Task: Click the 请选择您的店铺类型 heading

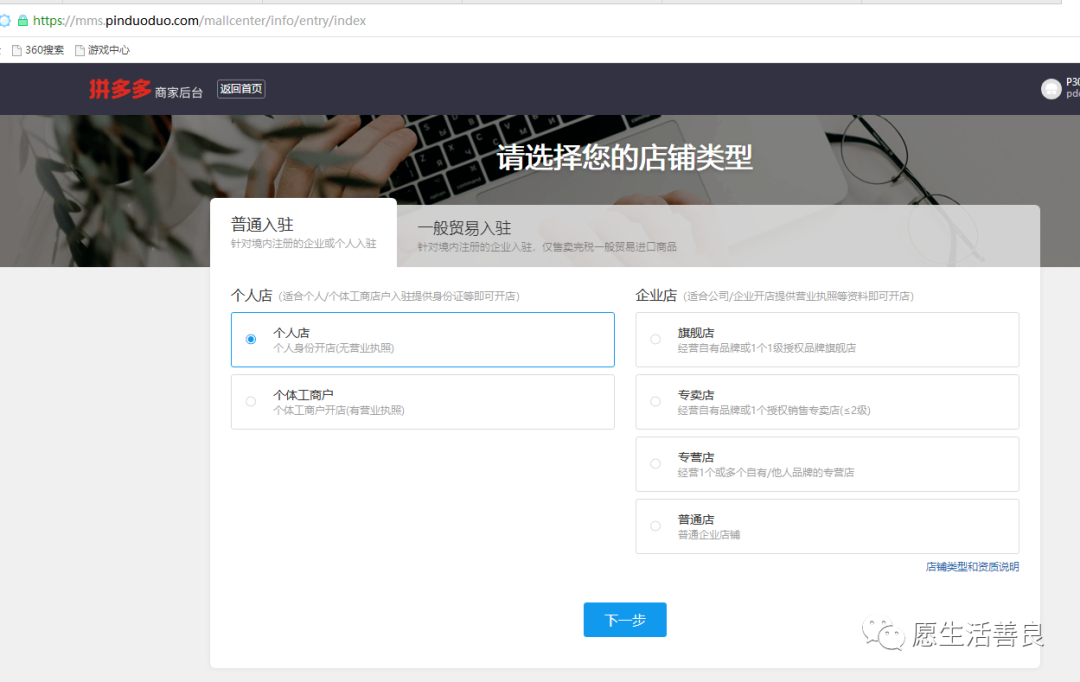Action: tap(625, 158)
